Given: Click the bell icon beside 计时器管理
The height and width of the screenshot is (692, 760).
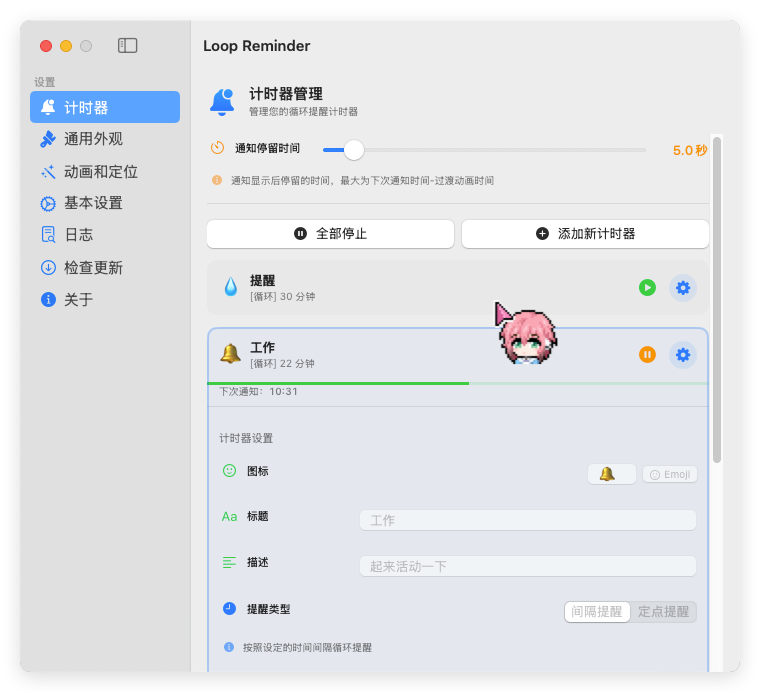Looking at the screenshot, I should click(x=222, y=102).
